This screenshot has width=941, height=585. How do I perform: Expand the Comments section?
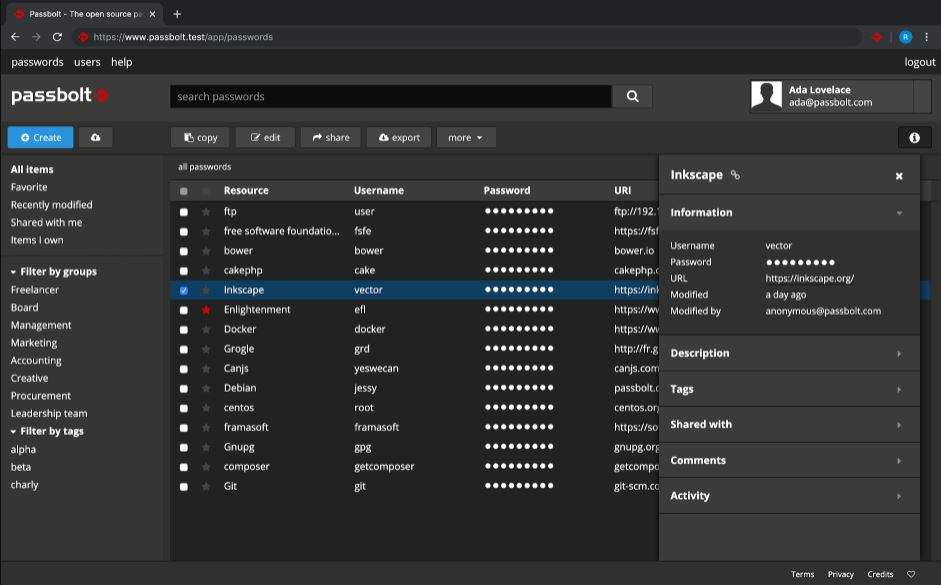pyautogui.click(x=789, y=460)
